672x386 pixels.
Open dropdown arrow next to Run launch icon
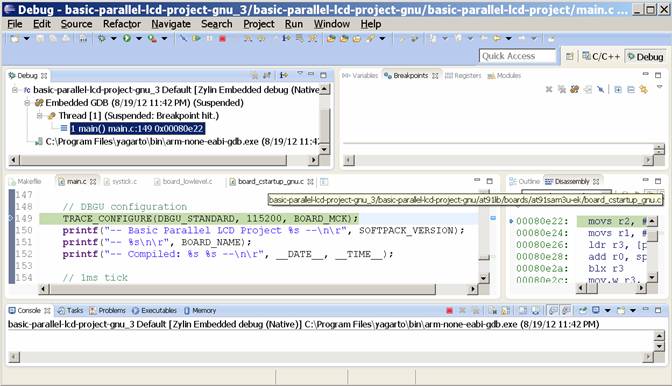(139, 39)
